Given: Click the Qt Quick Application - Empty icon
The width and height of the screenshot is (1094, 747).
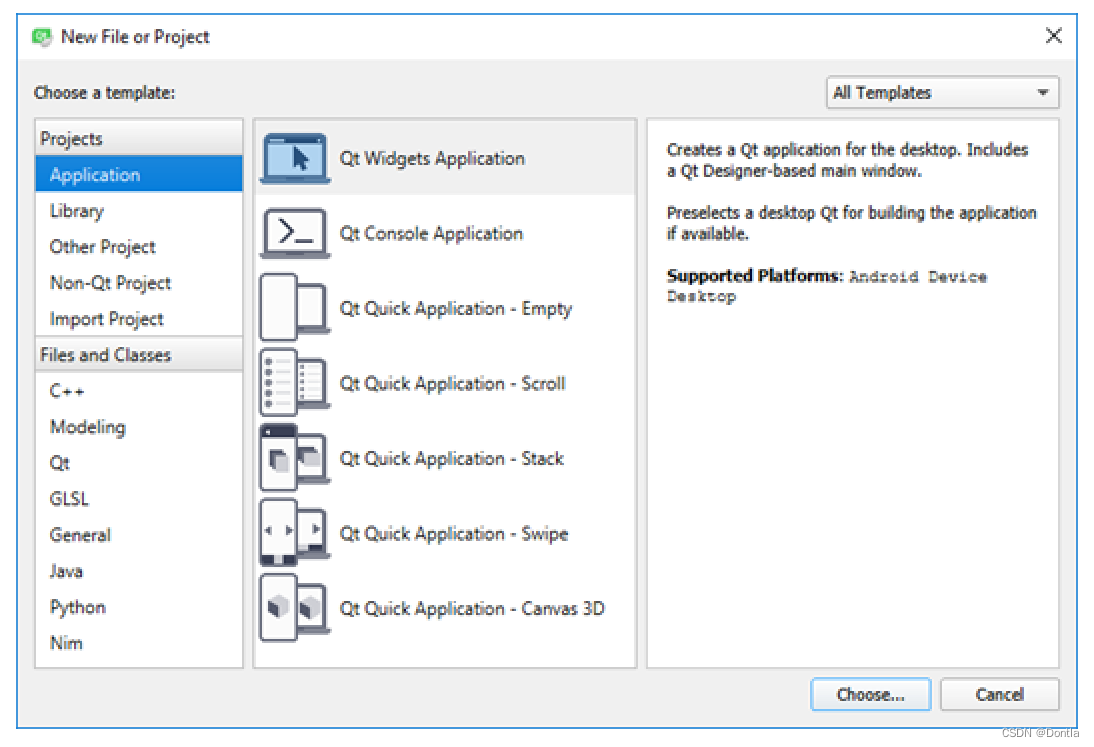Looking at the screenshot, I should (295, 308).
